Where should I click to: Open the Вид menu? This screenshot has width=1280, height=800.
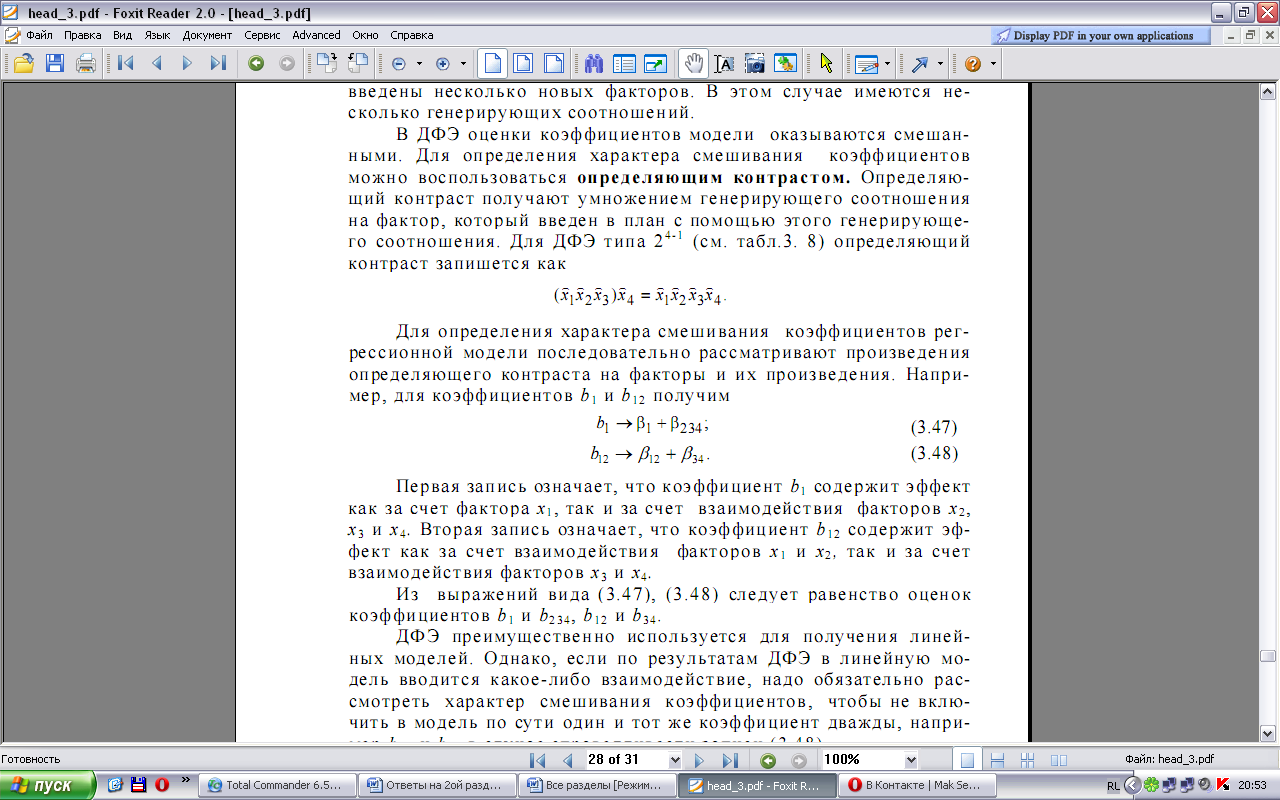click(x=122, y=34)
